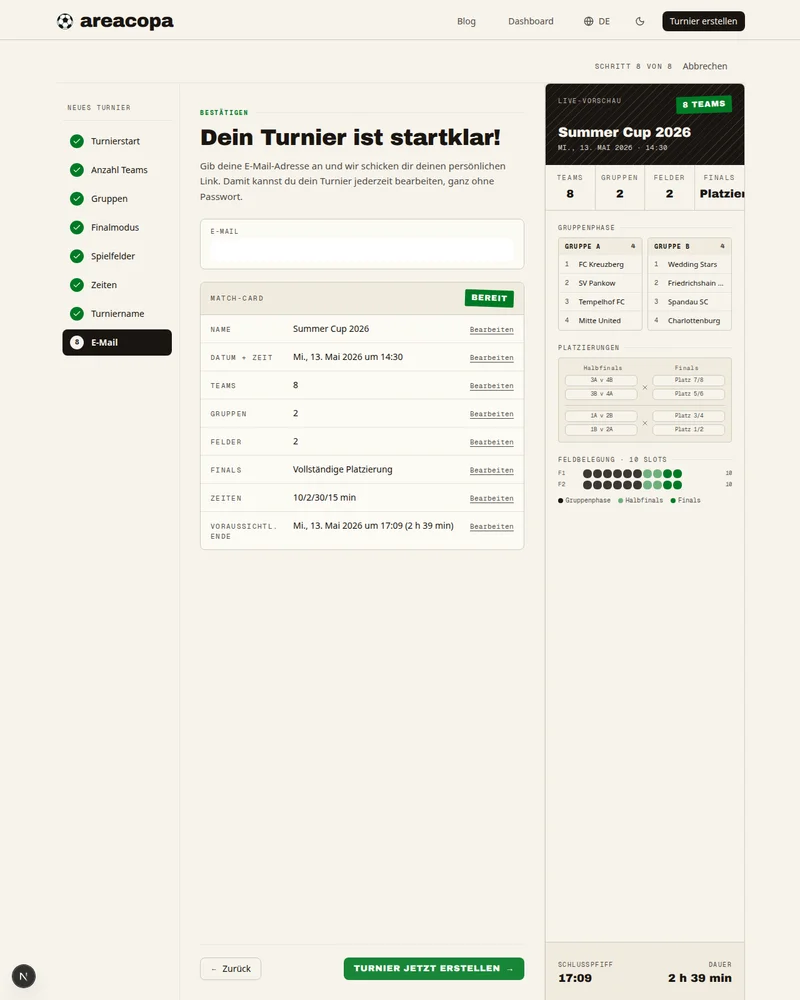This screenshot has width=800, height=1000.
Task: Go to Finalmodus step
Action: click(117, 227)
